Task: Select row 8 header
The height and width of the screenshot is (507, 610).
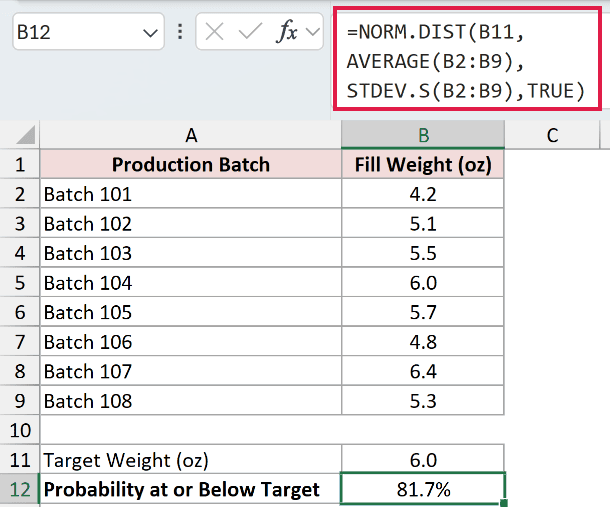Action: (x=20, y=371)
